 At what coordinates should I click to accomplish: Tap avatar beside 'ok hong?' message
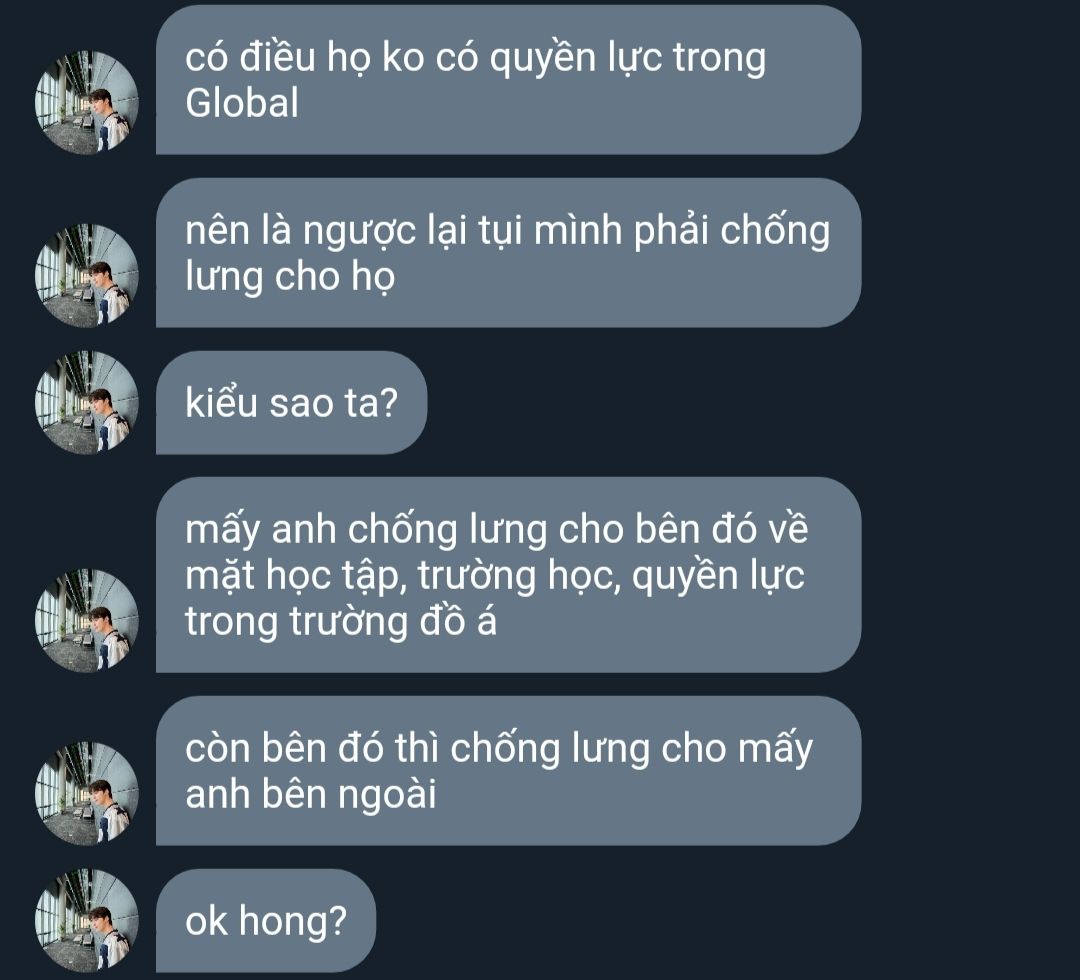tap(87, 921)
